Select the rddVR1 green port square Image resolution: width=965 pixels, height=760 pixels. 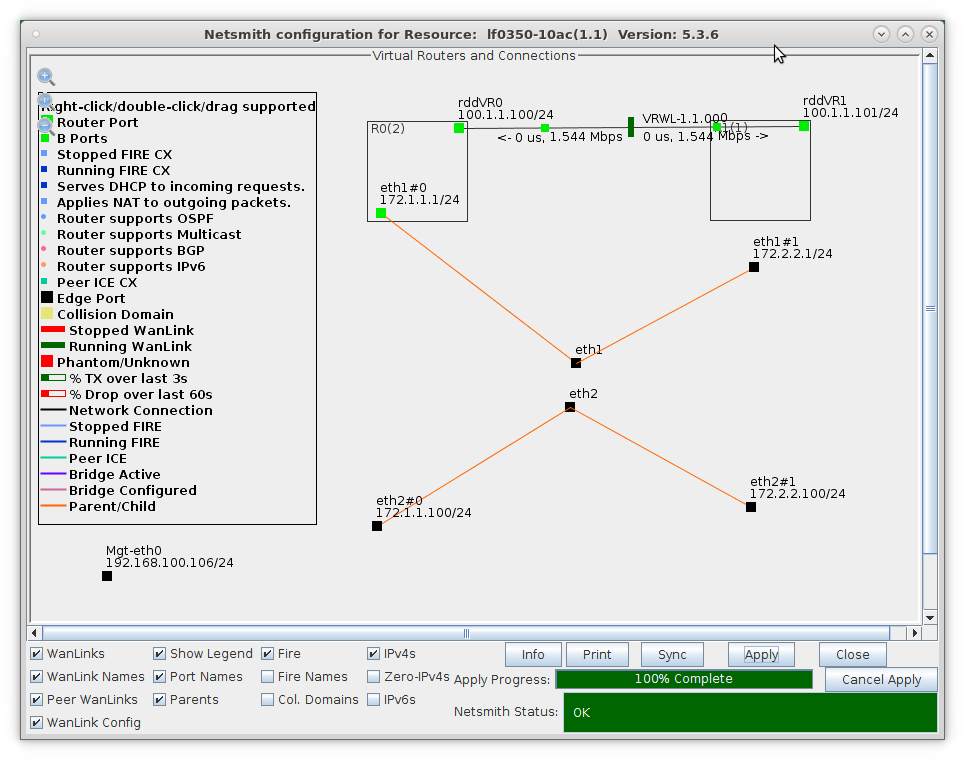(x=804, y=126)
